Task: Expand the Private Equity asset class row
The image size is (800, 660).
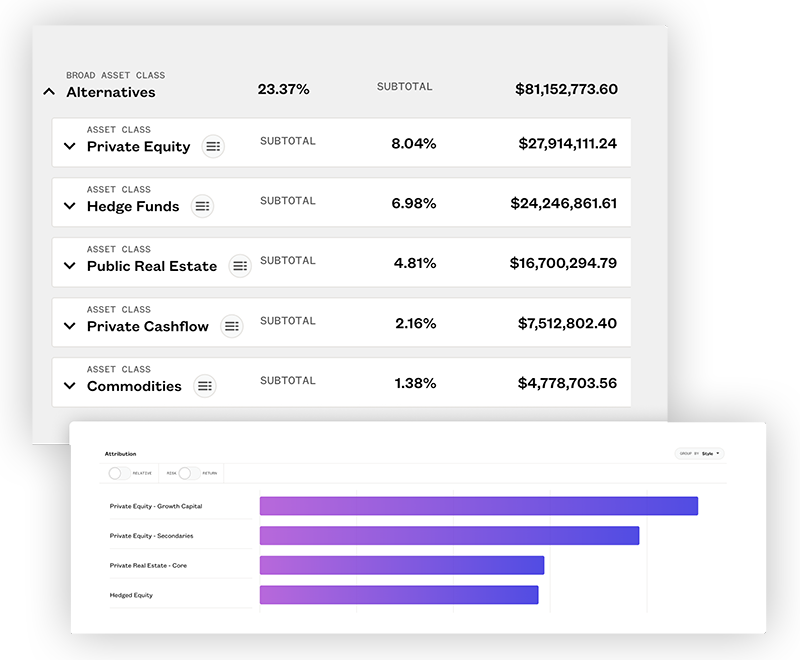Action: pyautogui.click(x=69, y=146)
